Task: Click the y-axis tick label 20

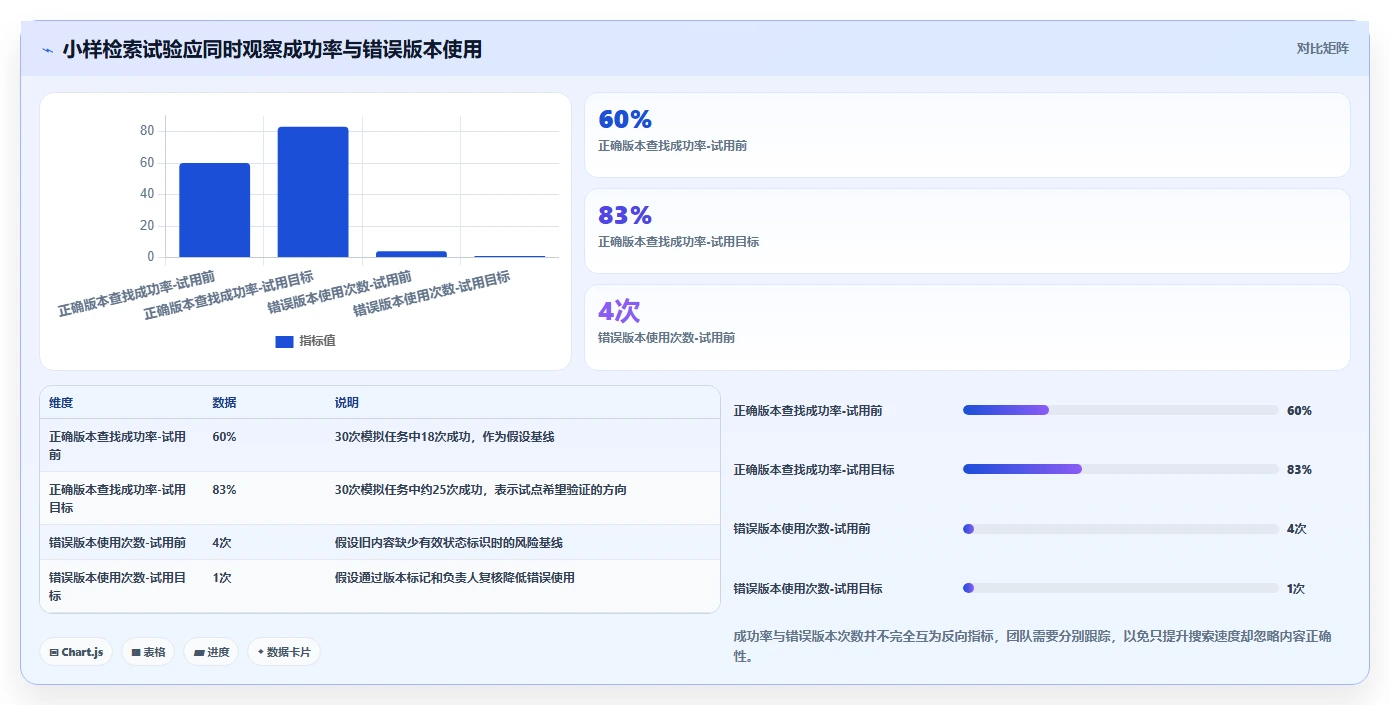Action: point(147,226)
